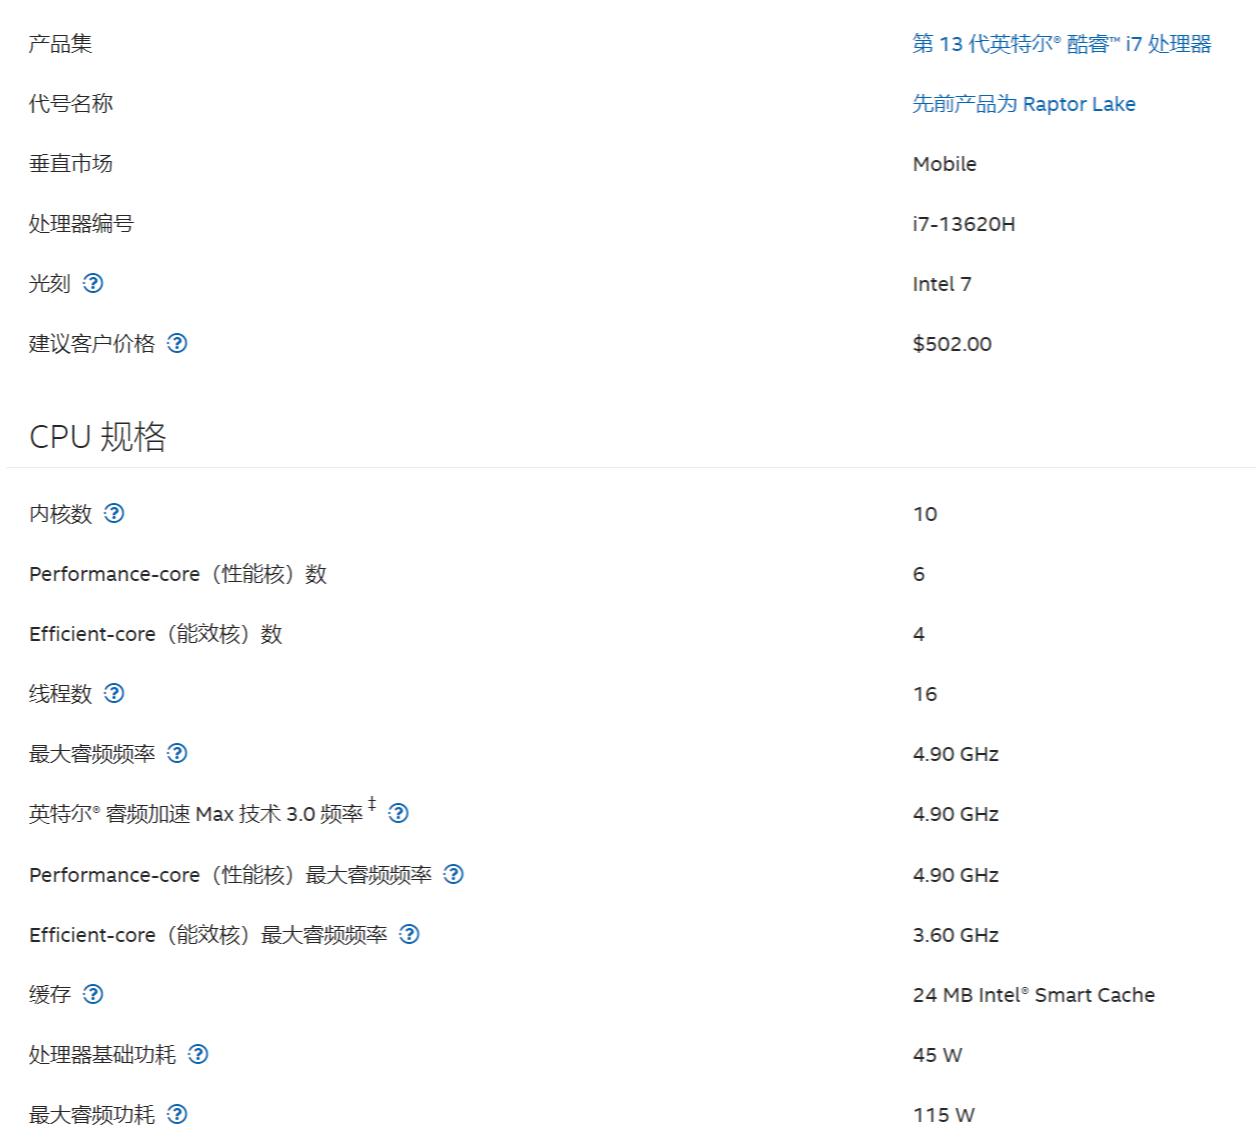This screenshot has height=1140, width=1256.
Task: Open help icon for 睿频加速 Max 技术 3.0 频率
Action: click(398, 813)
